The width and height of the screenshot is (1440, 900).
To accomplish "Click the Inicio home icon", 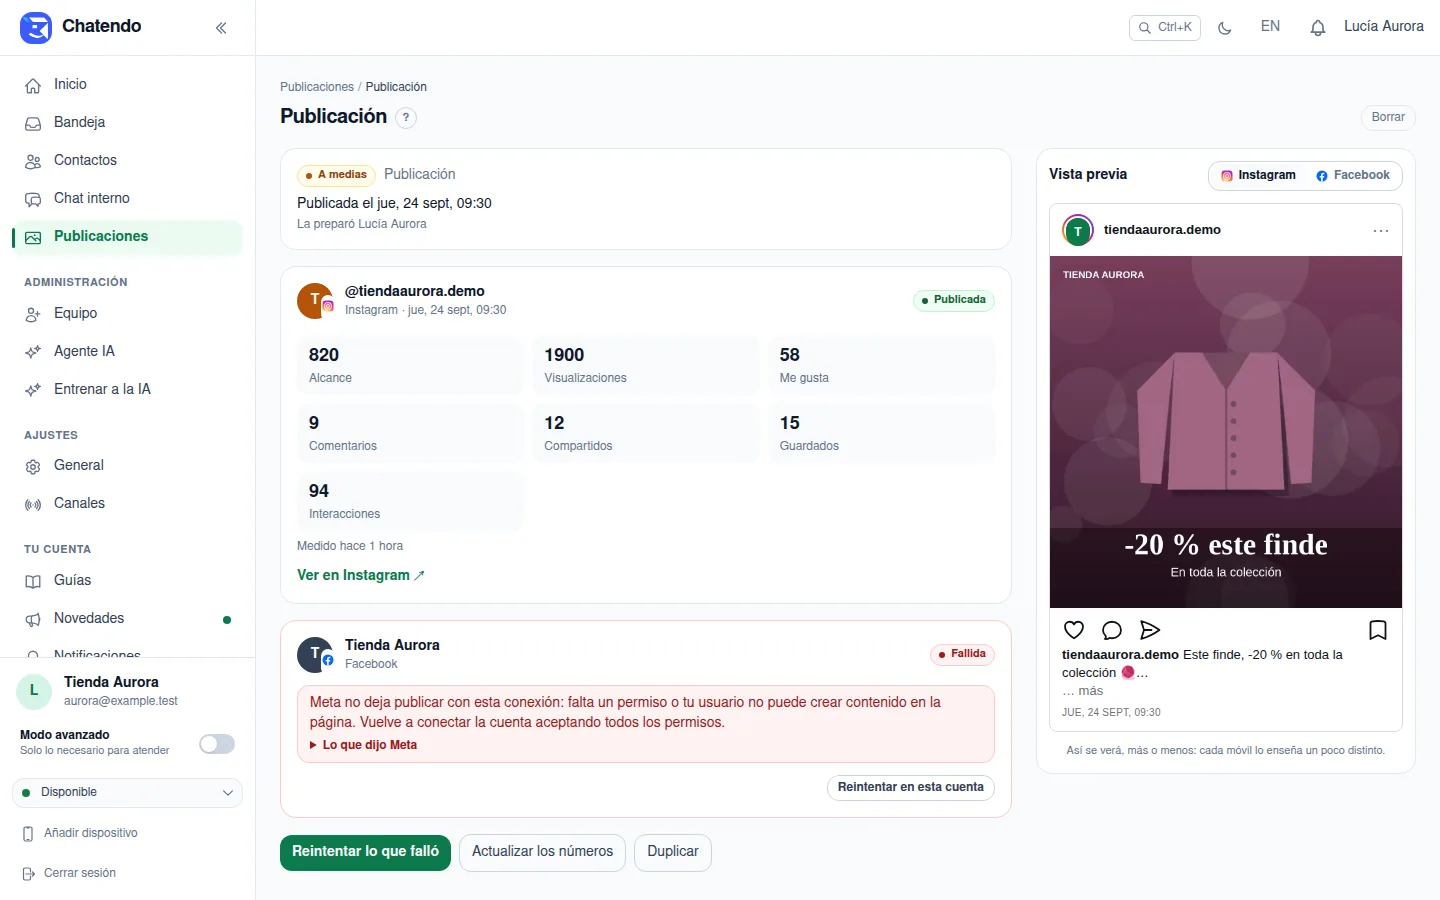I will (33, 86).
